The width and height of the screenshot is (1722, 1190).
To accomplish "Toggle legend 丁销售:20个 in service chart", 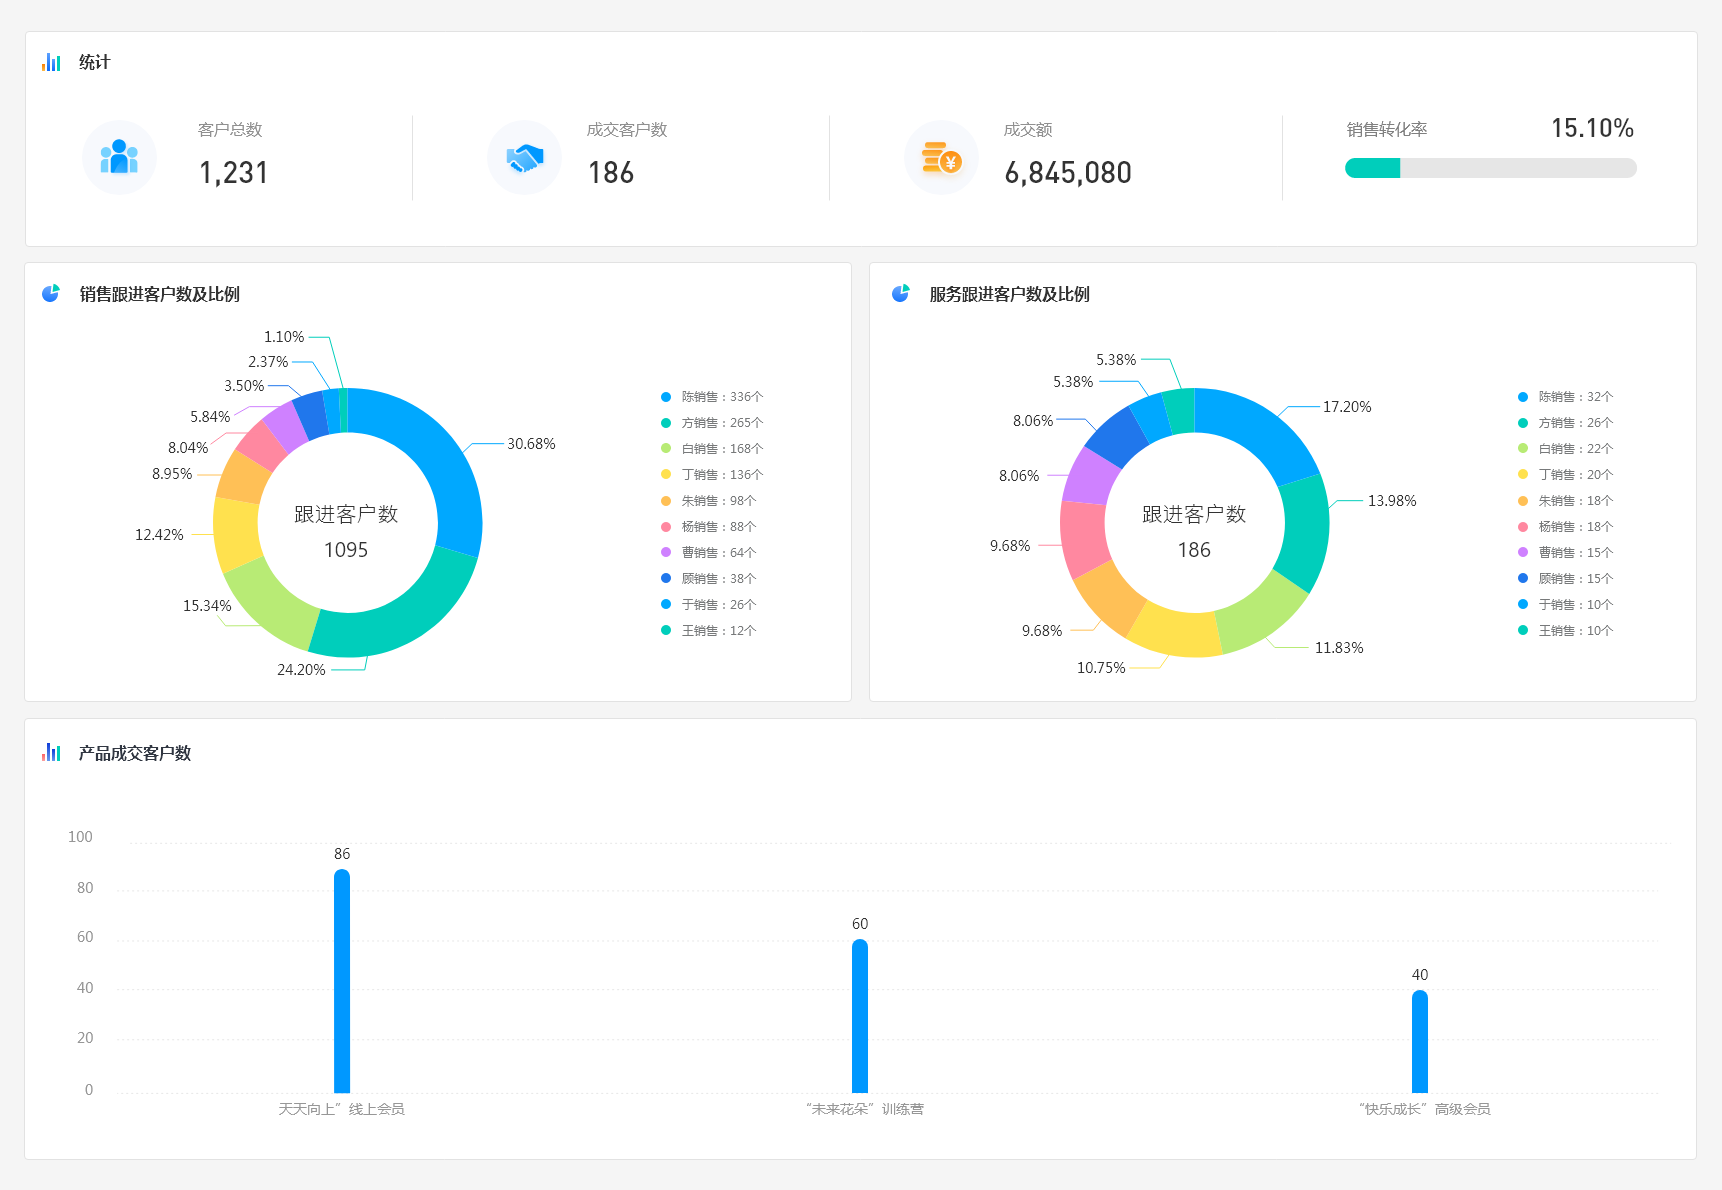I will (x=1566, y=475).
